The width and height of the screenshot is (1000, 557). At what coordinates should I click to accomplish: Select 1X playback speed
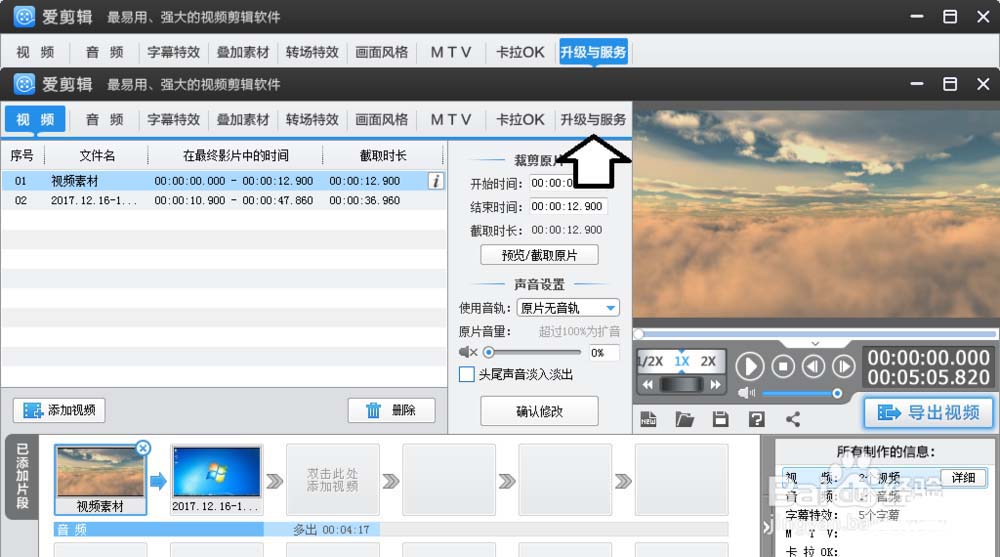point(682,361)
